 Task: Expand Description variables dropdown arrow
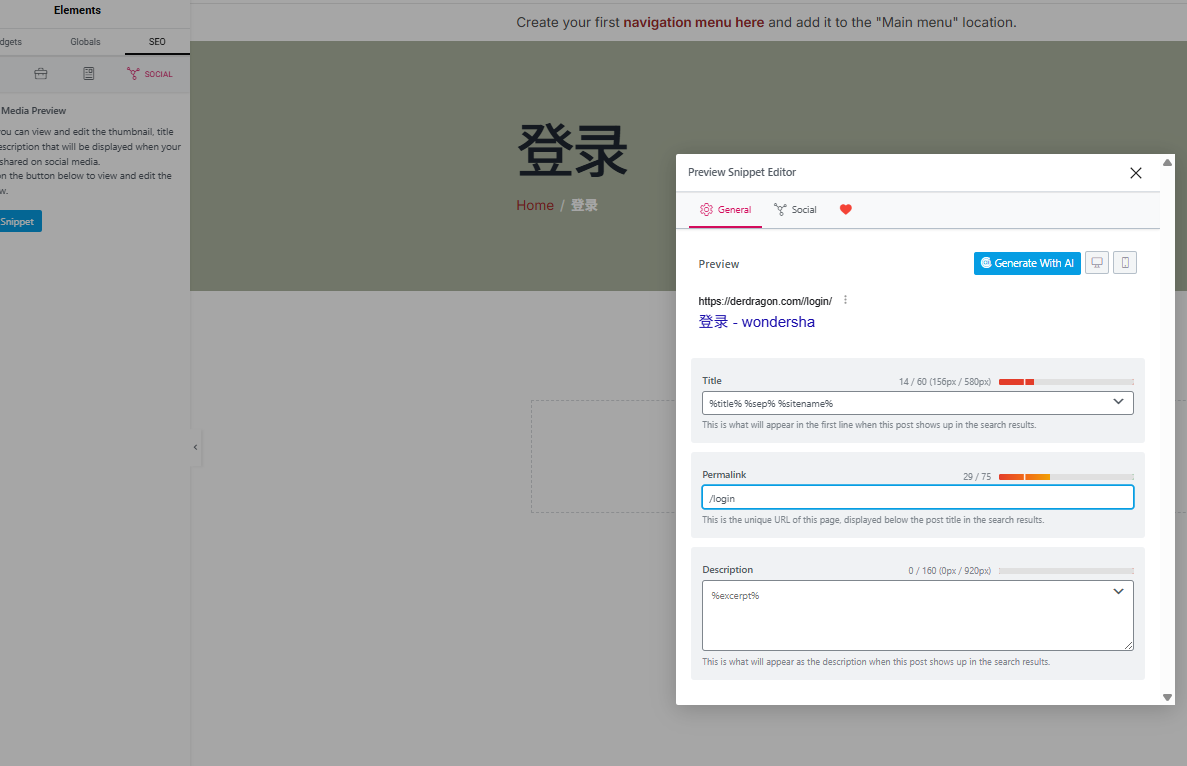(x=1118, y=592)
